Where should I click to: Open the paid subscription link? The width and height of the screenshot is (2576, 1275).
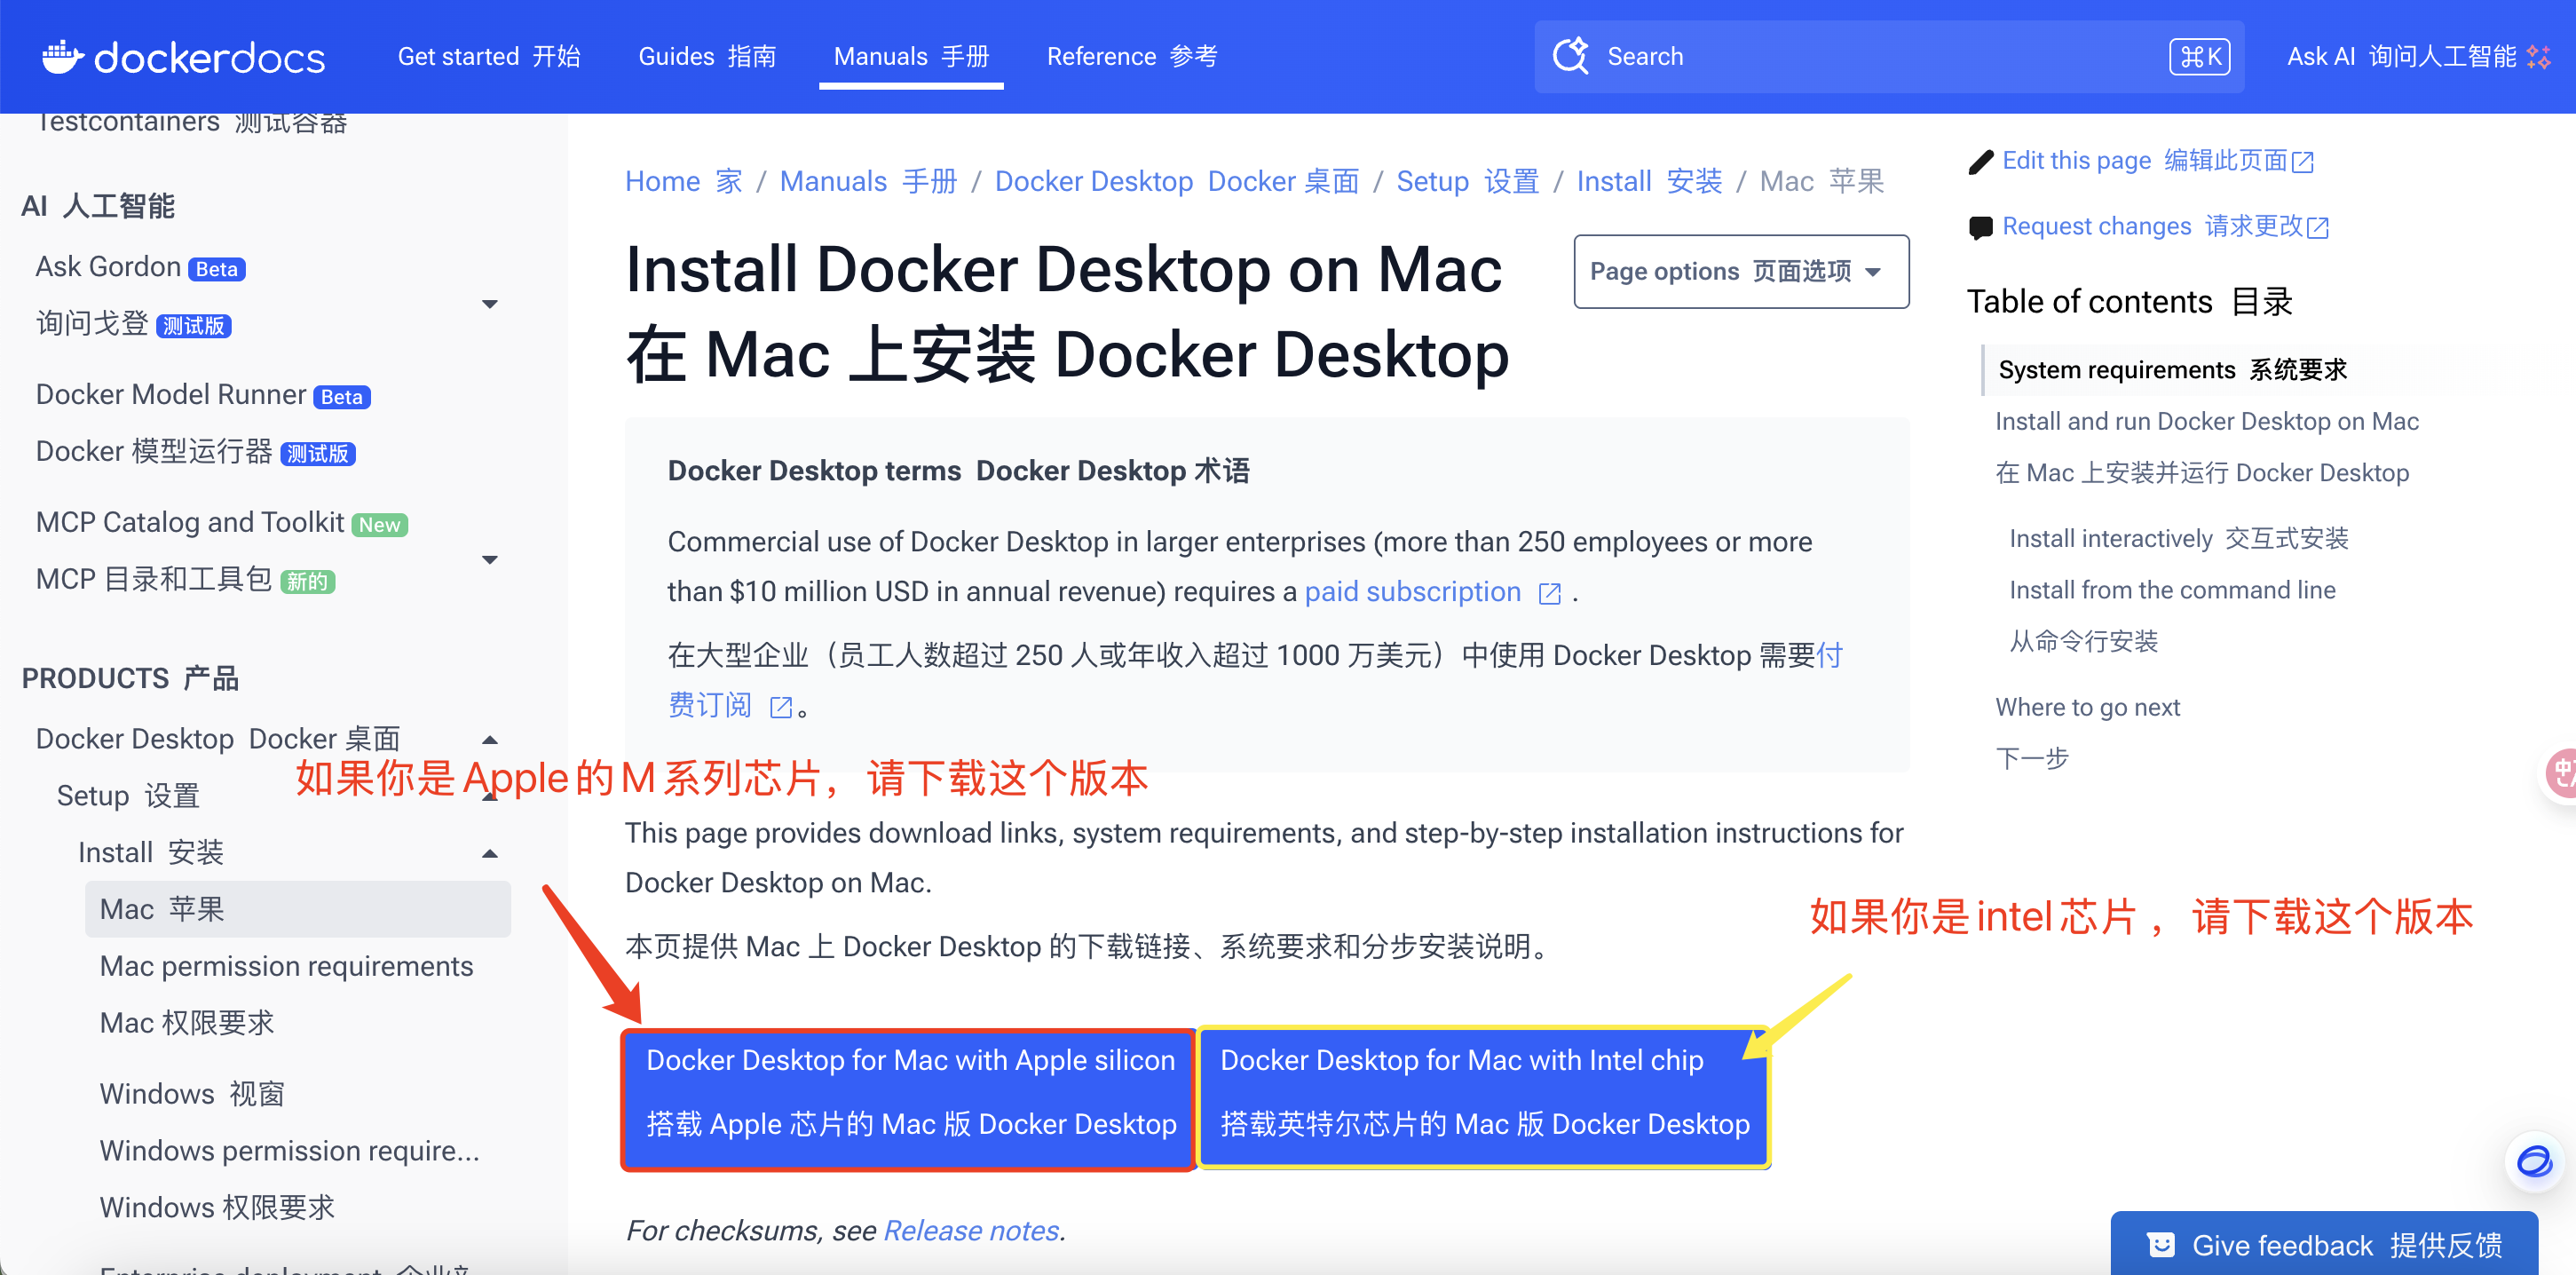[x=1412, y=592]
